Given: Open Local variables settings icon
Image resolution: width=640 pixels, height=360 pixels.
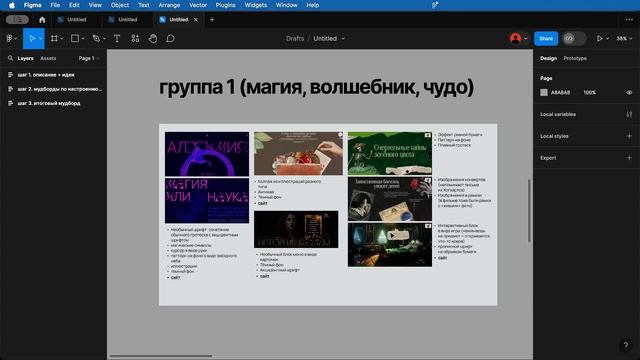Looking at the screenshot, I should tap(629, 114).
